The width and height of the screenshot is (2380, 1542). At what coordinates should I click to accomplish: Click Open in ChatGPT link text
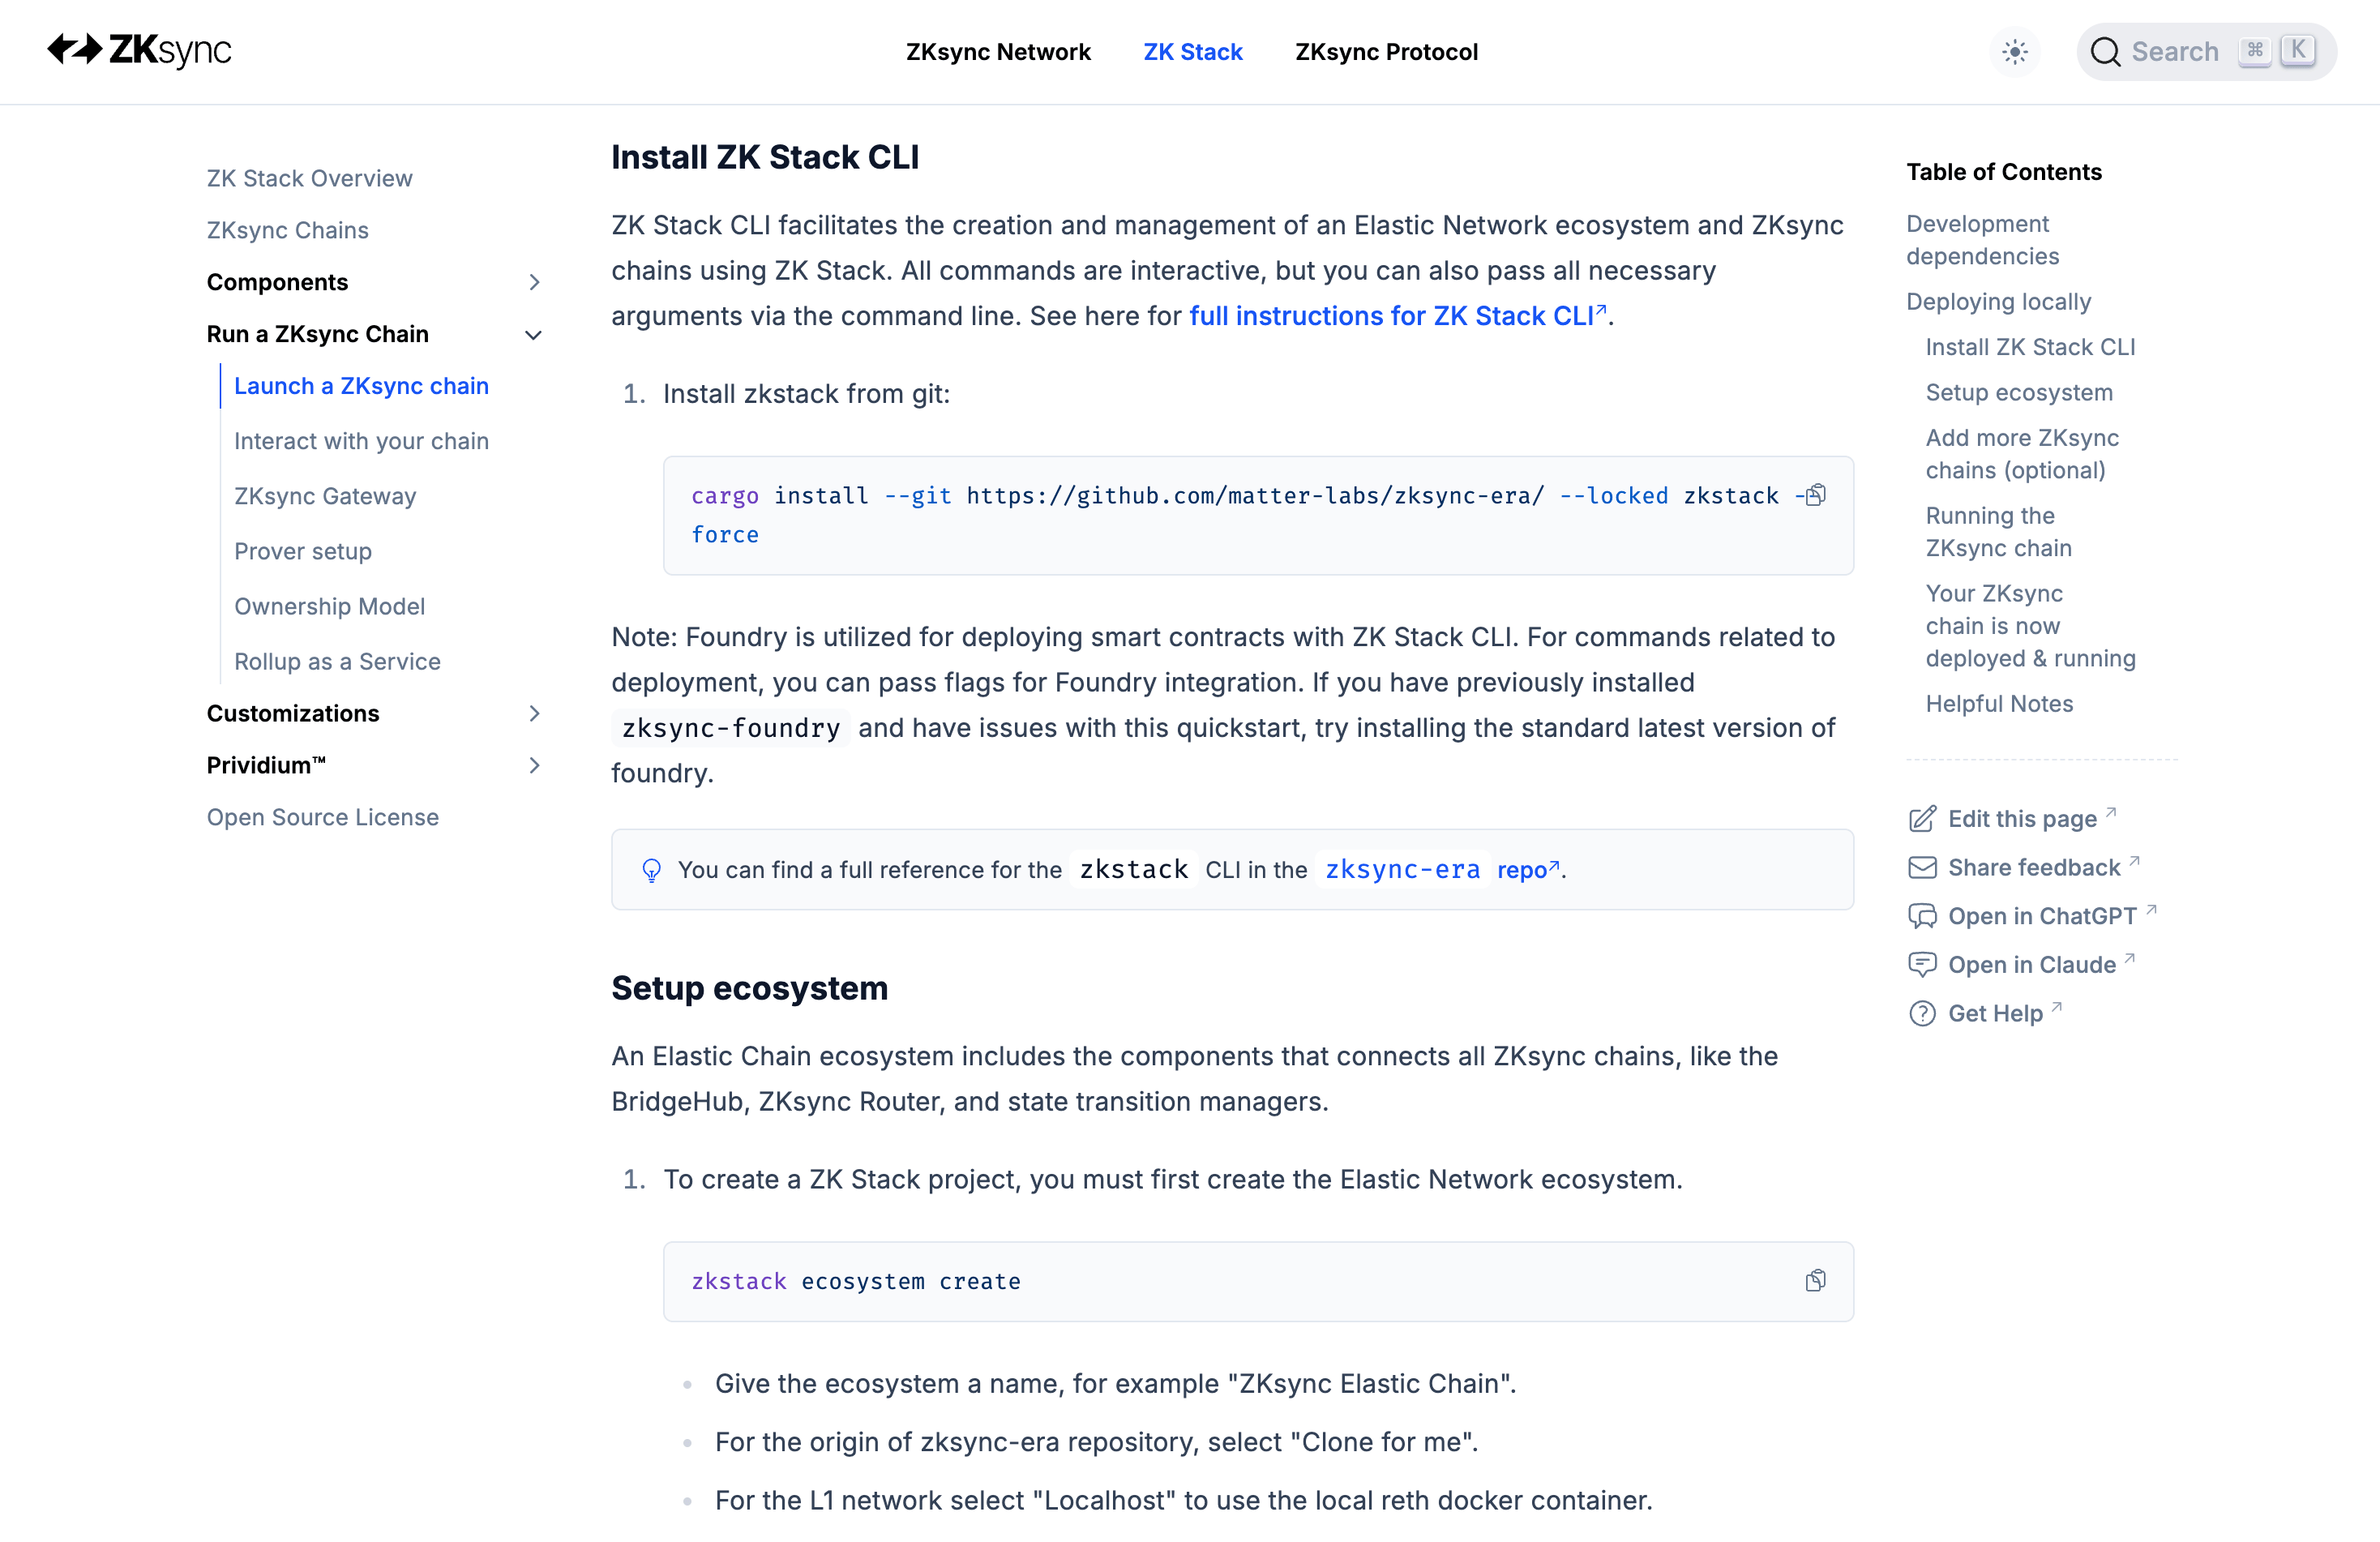pyautogui.click(x=2042, y=916)
